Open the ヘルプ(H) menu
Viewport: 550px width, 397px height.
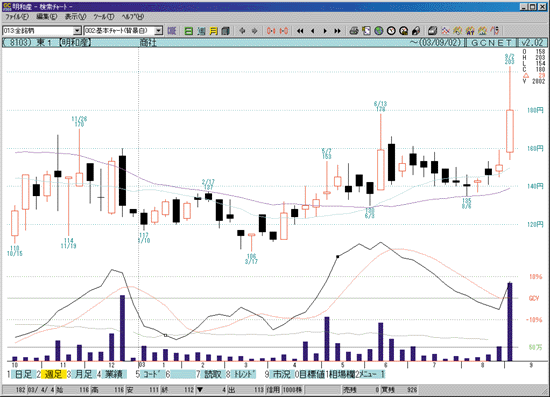point(133,16)
